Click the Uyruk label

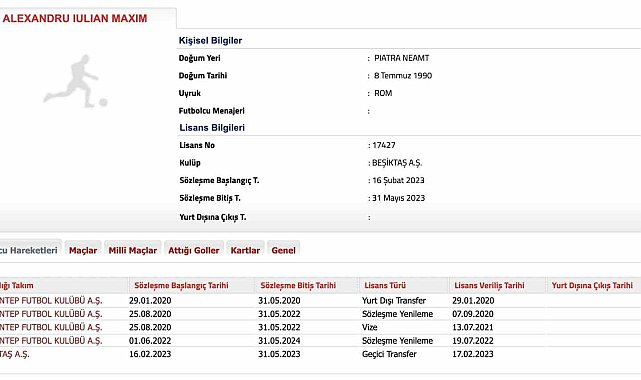coord(190,93)
